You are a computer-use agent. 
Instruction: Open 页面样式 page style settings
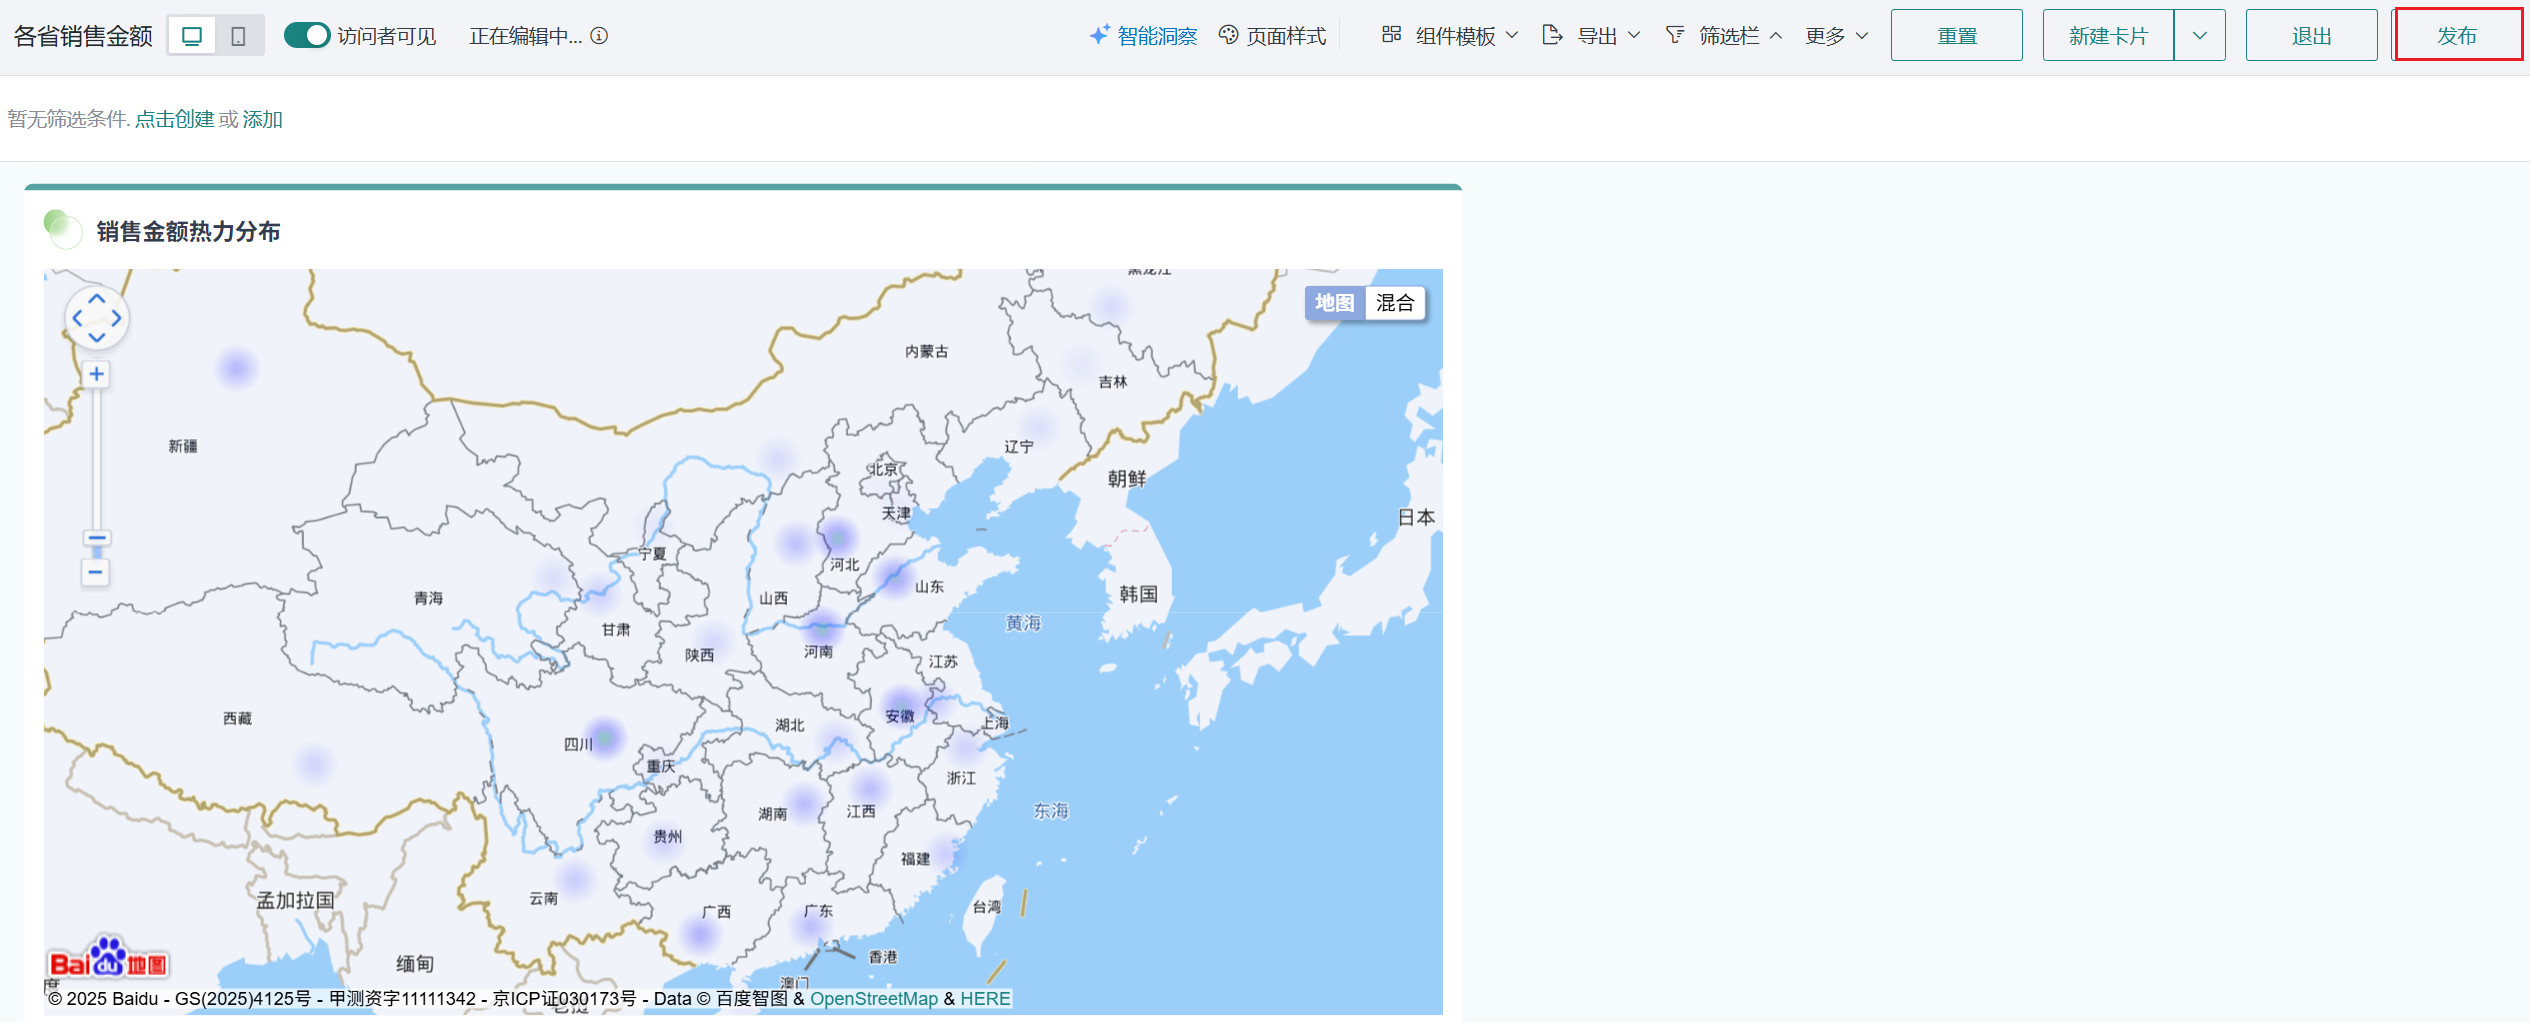click(1272, 36)
